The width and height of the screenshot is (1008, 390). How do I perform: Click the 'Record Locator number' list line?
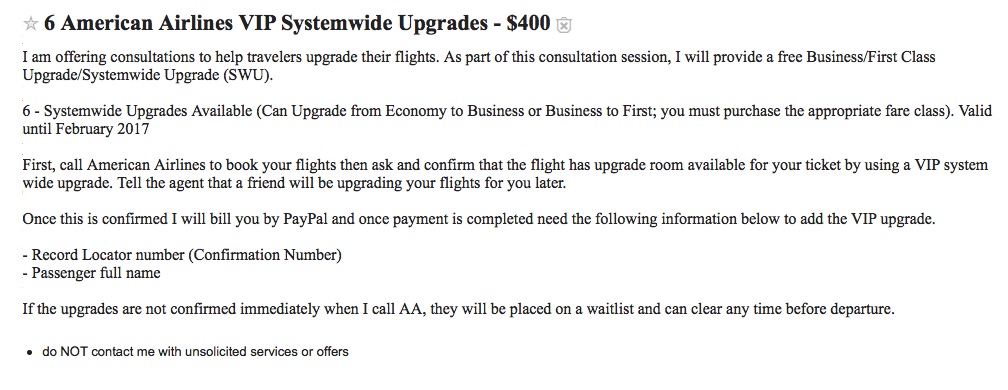pyautogui.click(x=182, y=255)
